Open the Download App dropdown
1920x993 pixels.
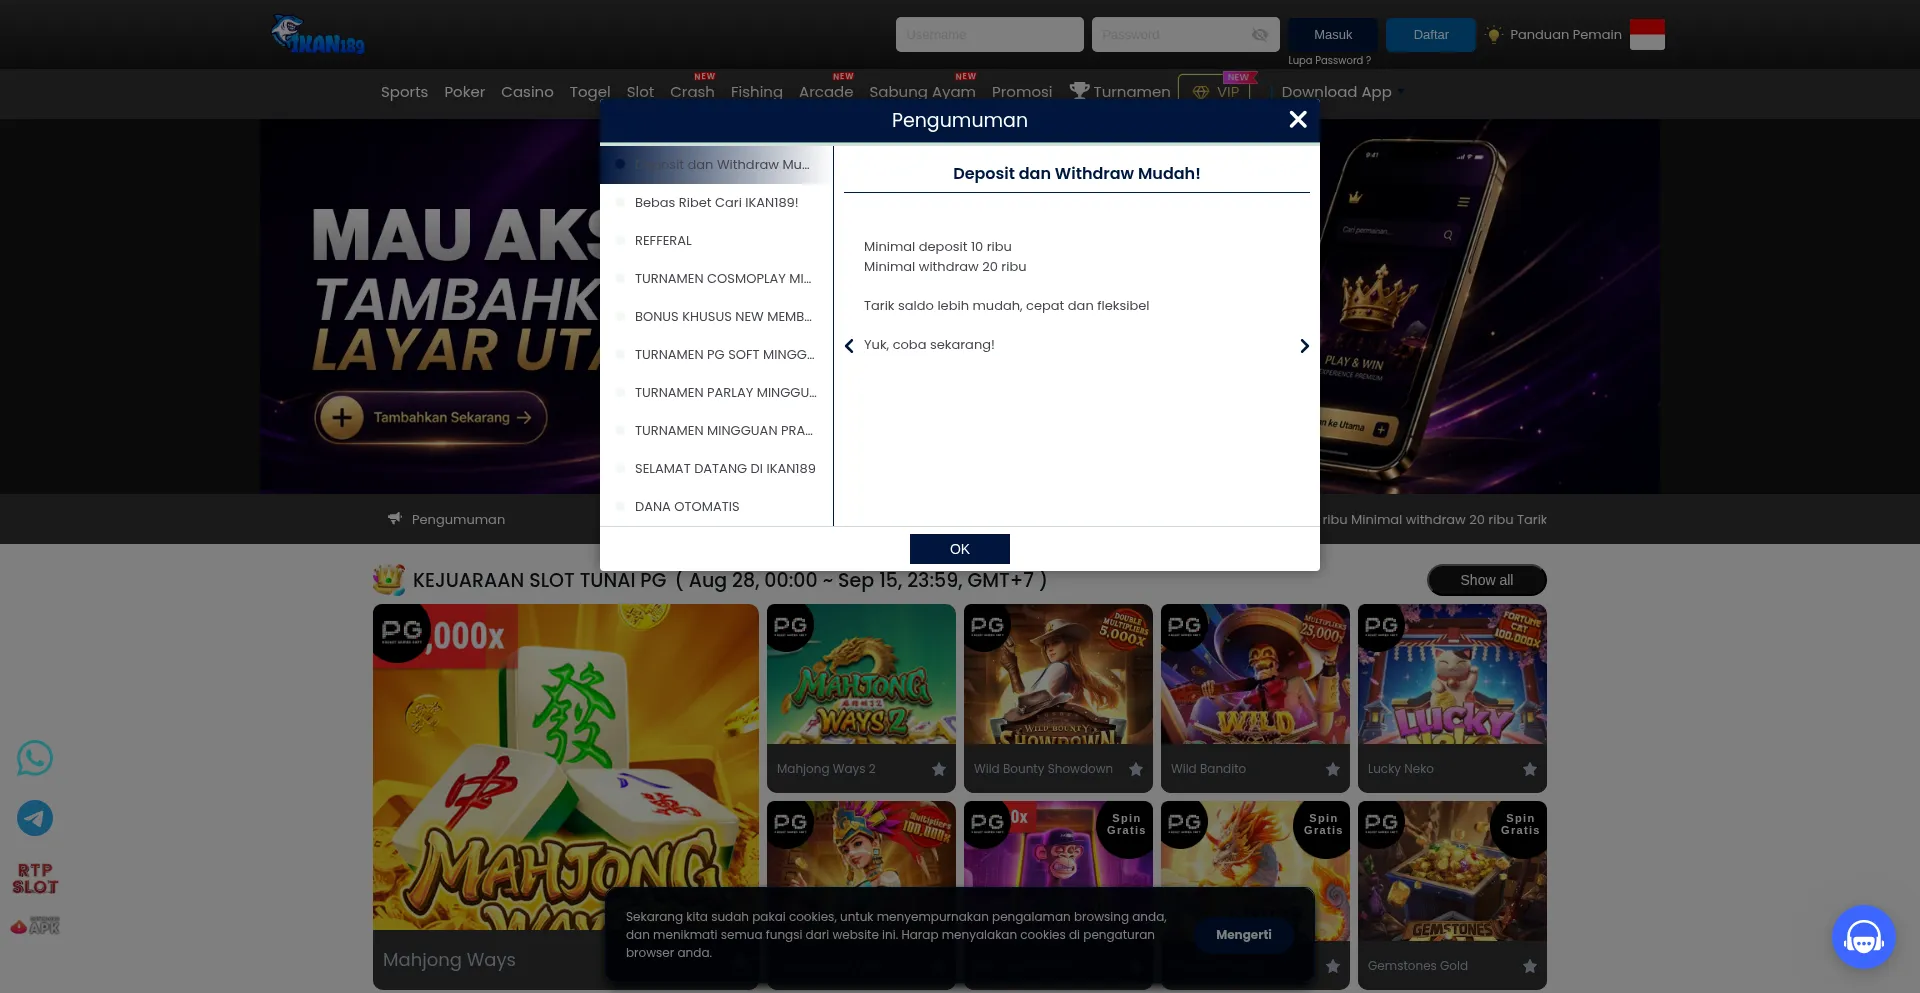(x=1342, y=92)
